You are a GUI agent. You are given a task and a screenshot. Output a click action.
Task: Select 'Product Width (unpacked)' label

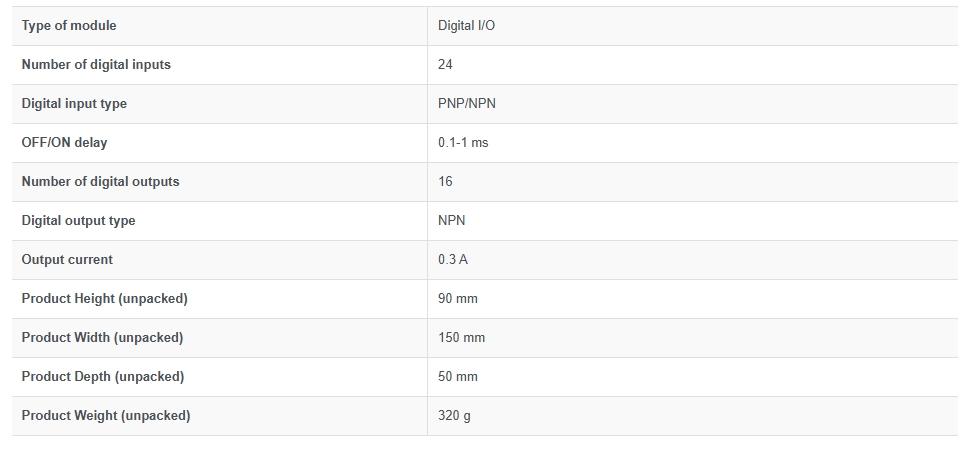102,338
